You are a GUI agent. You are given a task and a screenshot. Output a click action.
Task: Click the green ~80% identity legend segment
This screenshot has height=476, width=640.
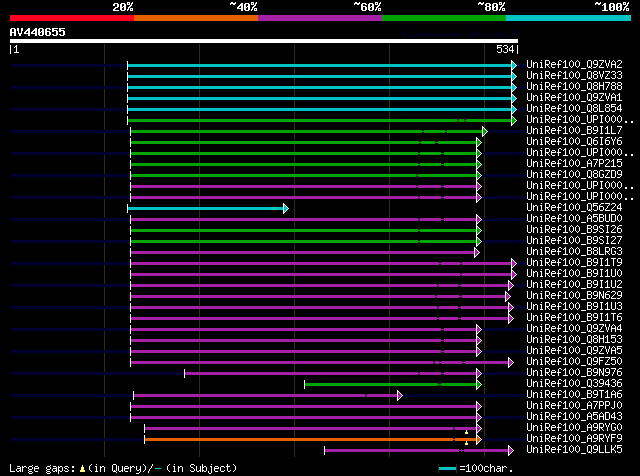pos(444,18)
